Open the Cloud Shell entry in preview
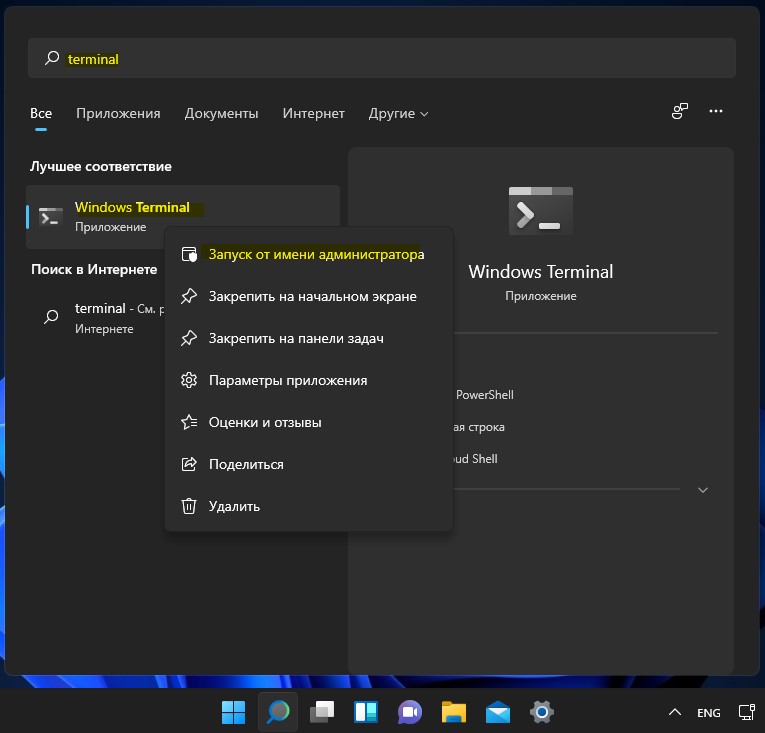Screen dimensions: 765x733 pos(475,459)
